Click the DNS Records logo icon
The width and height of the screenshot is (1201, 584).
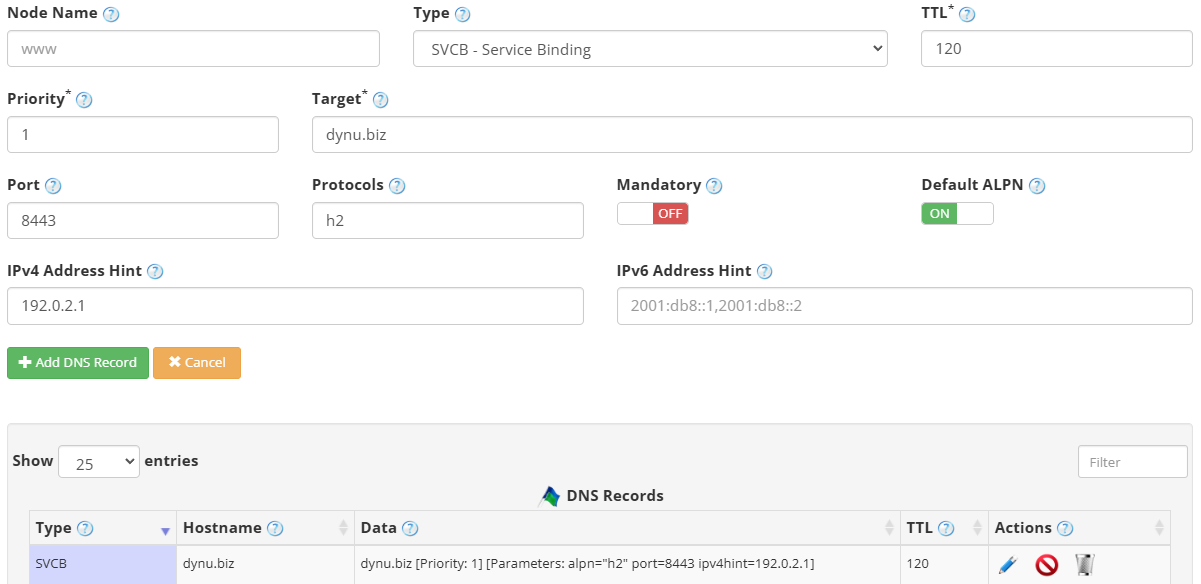pos(548,494)
